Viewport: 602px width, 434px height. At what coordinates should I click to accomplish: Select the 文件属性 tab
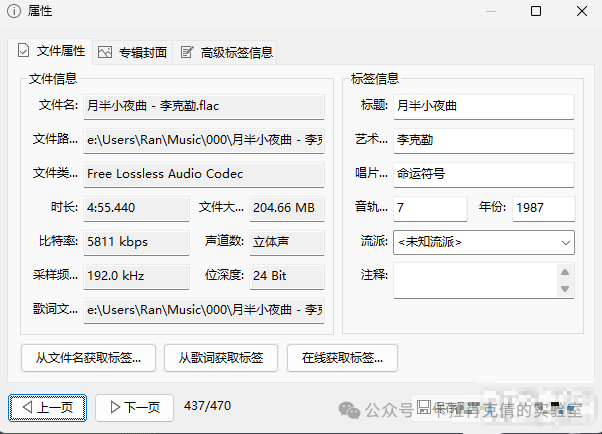(x=50, y=51)
